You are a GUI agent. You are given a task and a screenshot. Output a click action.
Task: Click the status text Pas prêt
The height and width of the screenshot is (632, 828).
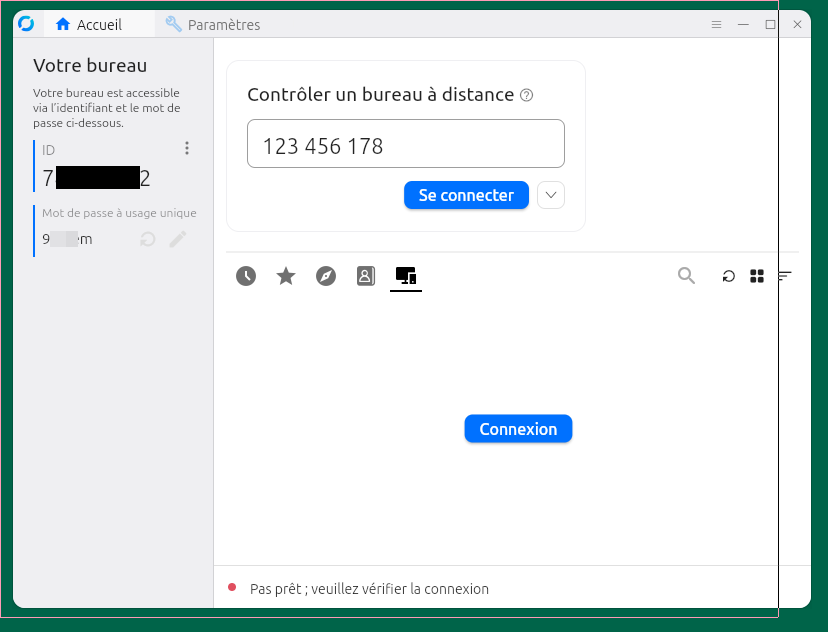(369, 589)
